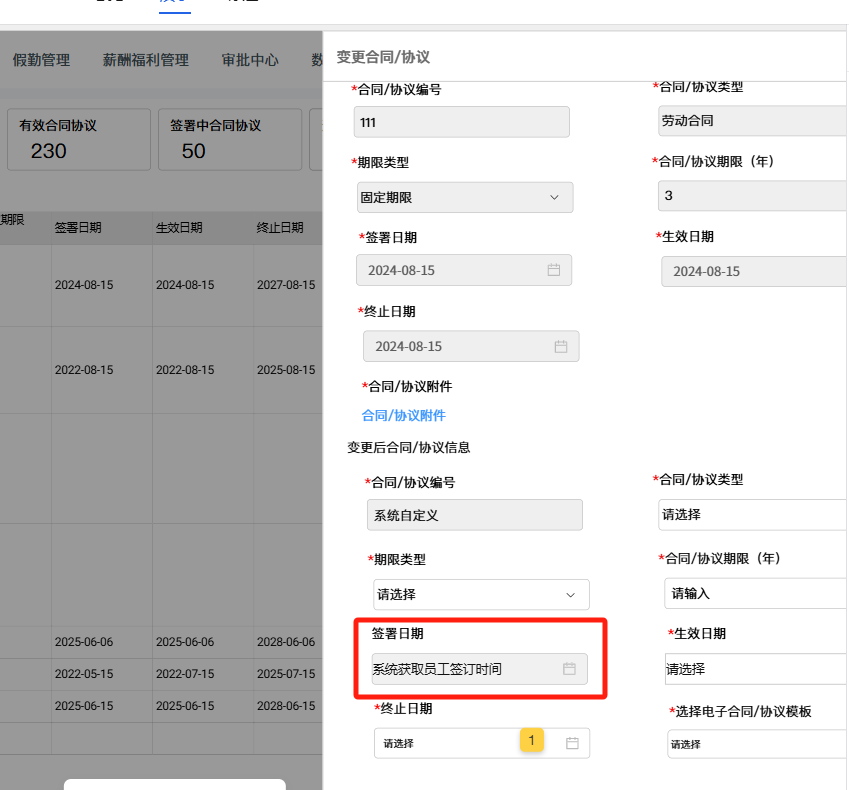The width and height of the screenshot is (849, 790).
Task: Click calendar icon in empty 终止日期 请选择 field
Action: (x=573, y=743)
